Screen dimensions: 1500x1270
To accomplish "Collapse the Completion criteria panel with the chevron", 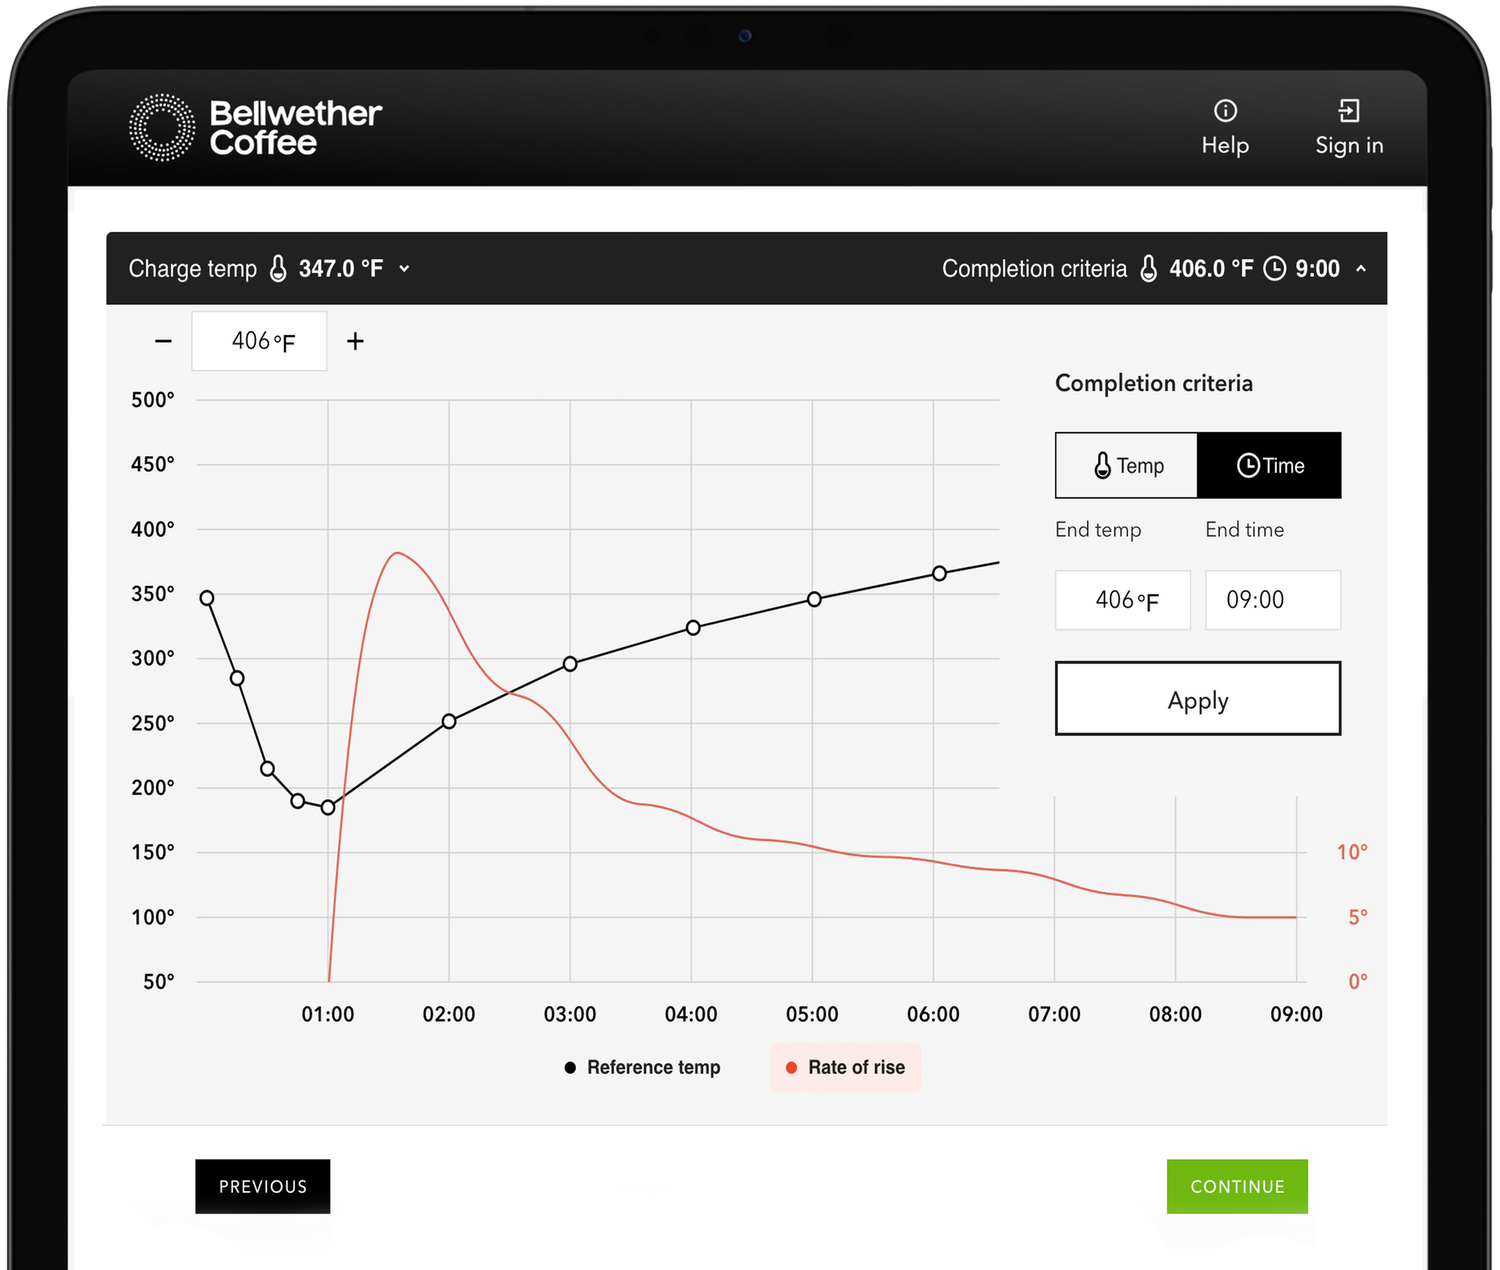I will tap(1361, 268).
